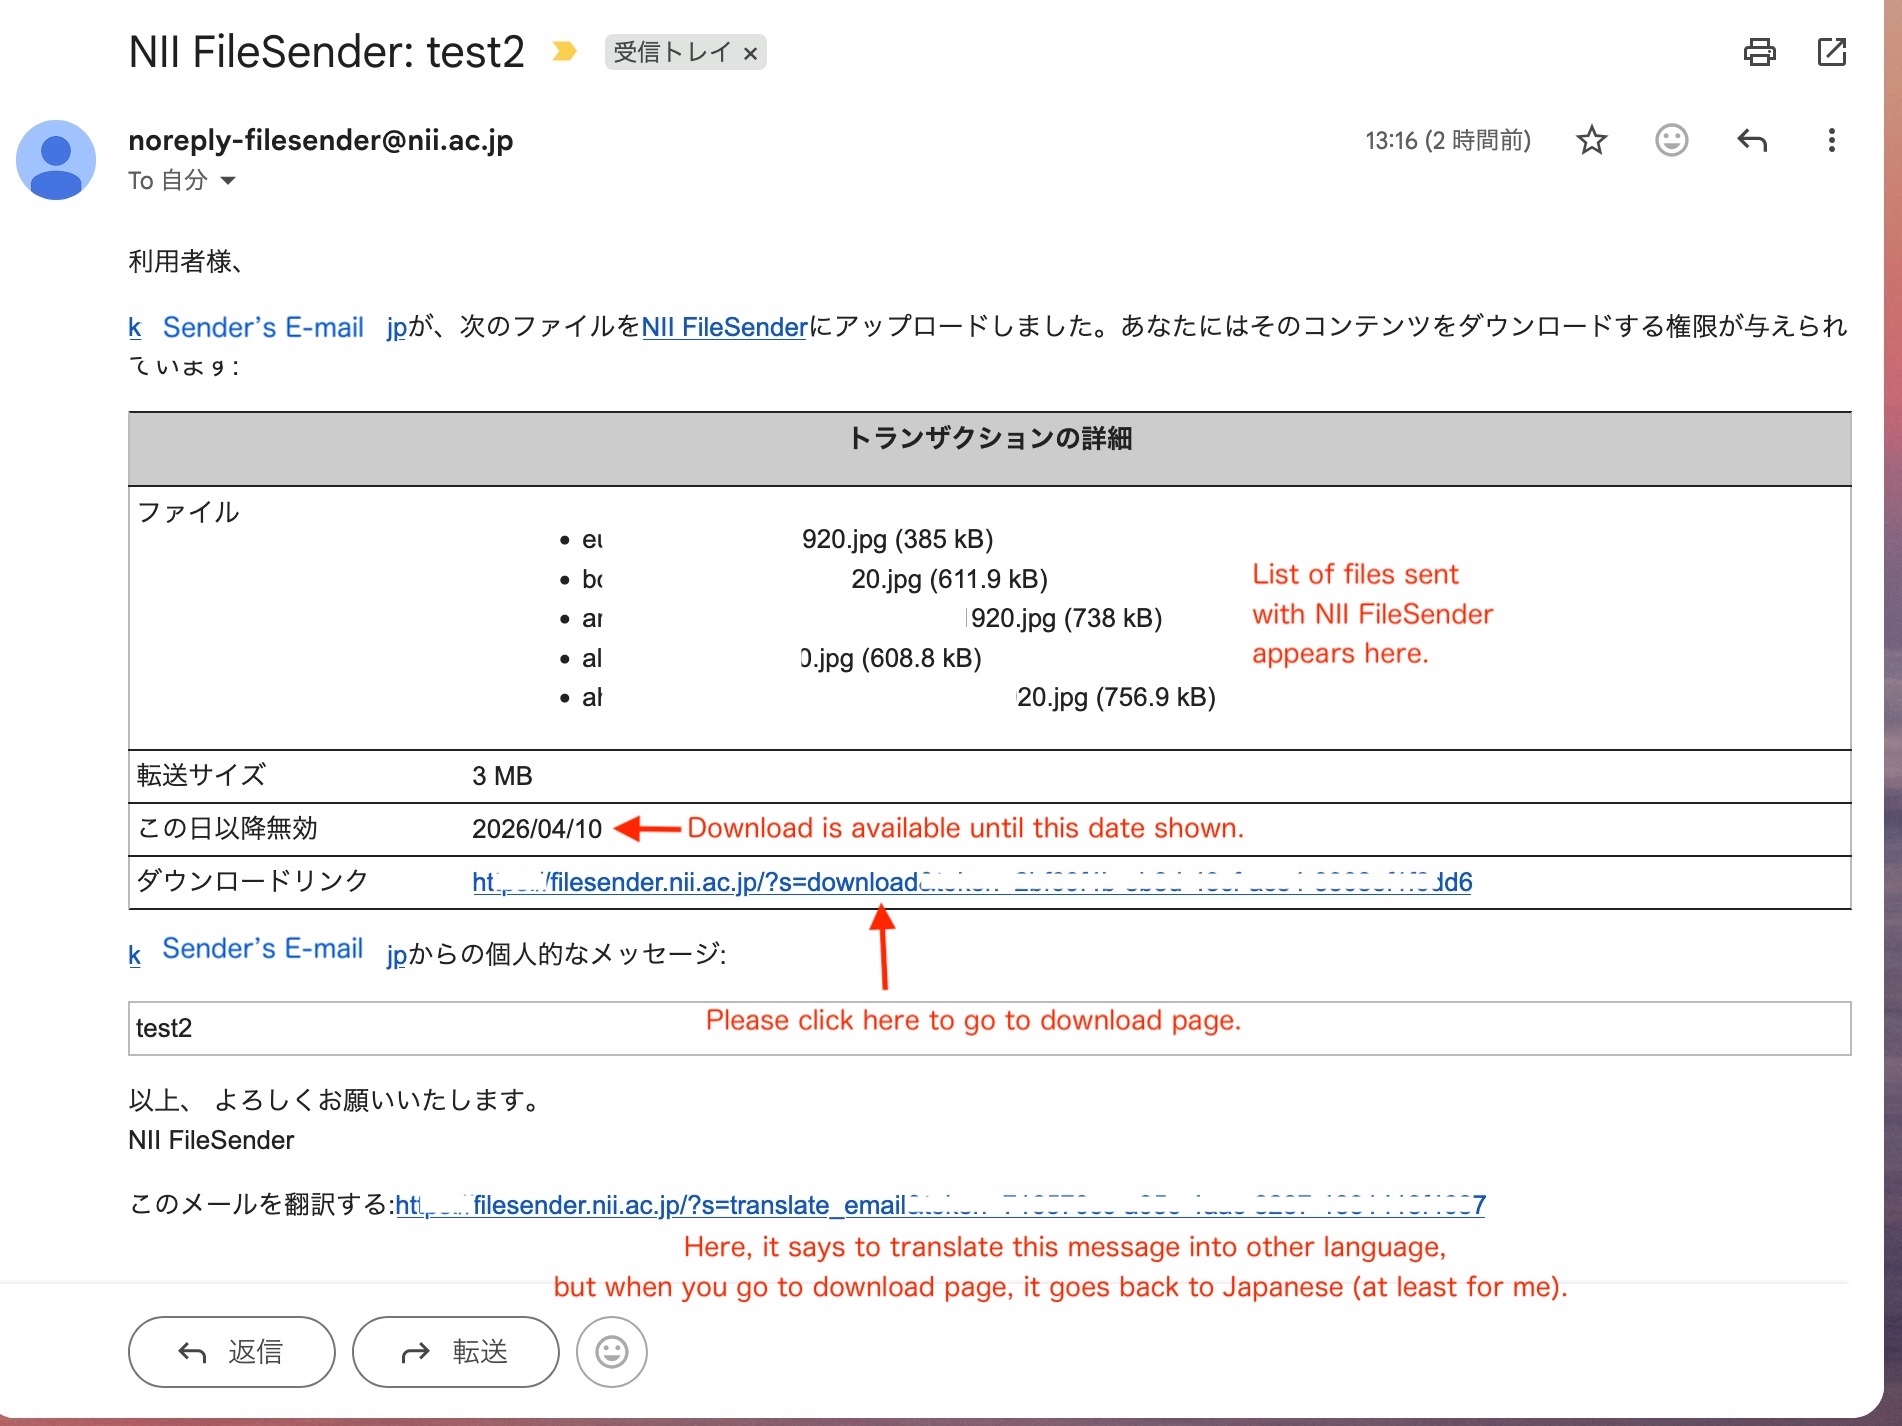Click the email subject 'NII FileSender: test2'
The height and width of the screenshot is (1426, 1902).
click(x=326, y=52)
